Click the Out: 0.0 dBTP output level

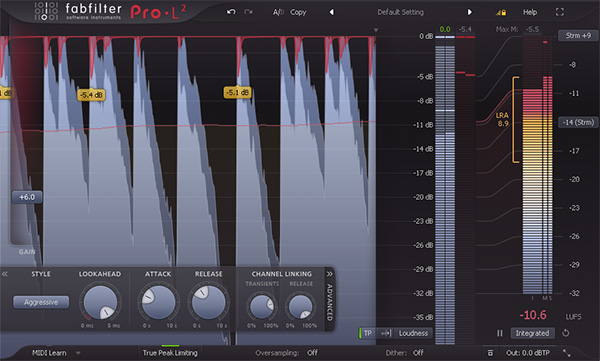click(528, 353)
